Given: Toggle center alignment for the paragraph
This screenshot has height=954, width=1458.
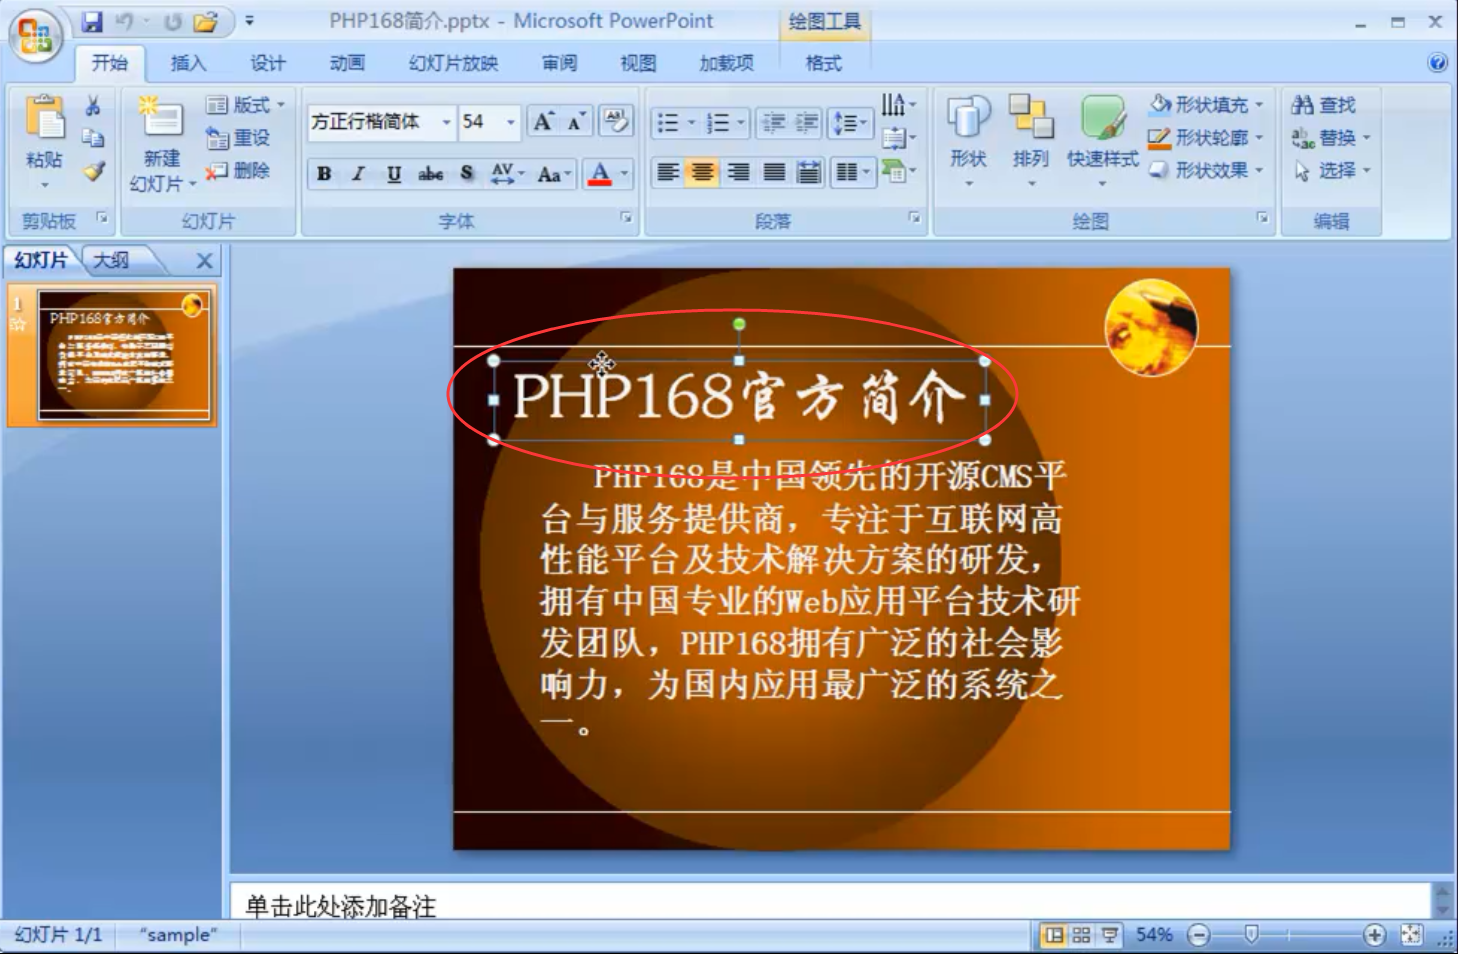Looking at the screenshot, I should pyautogui.click(x=700, y=173).
